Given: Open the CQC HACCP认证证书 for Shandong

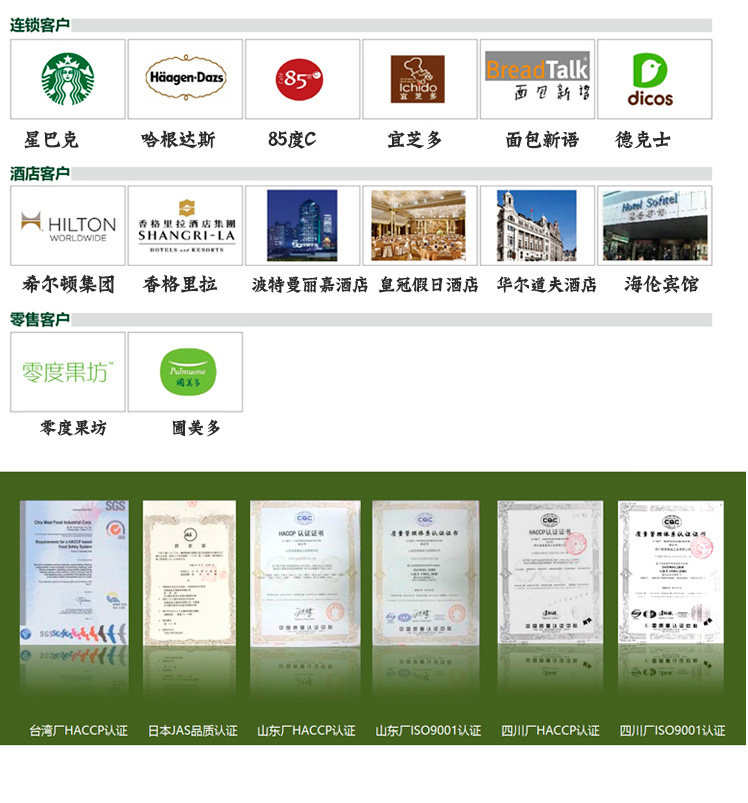Looking at the screenshot, I should (x=305, y=573).
